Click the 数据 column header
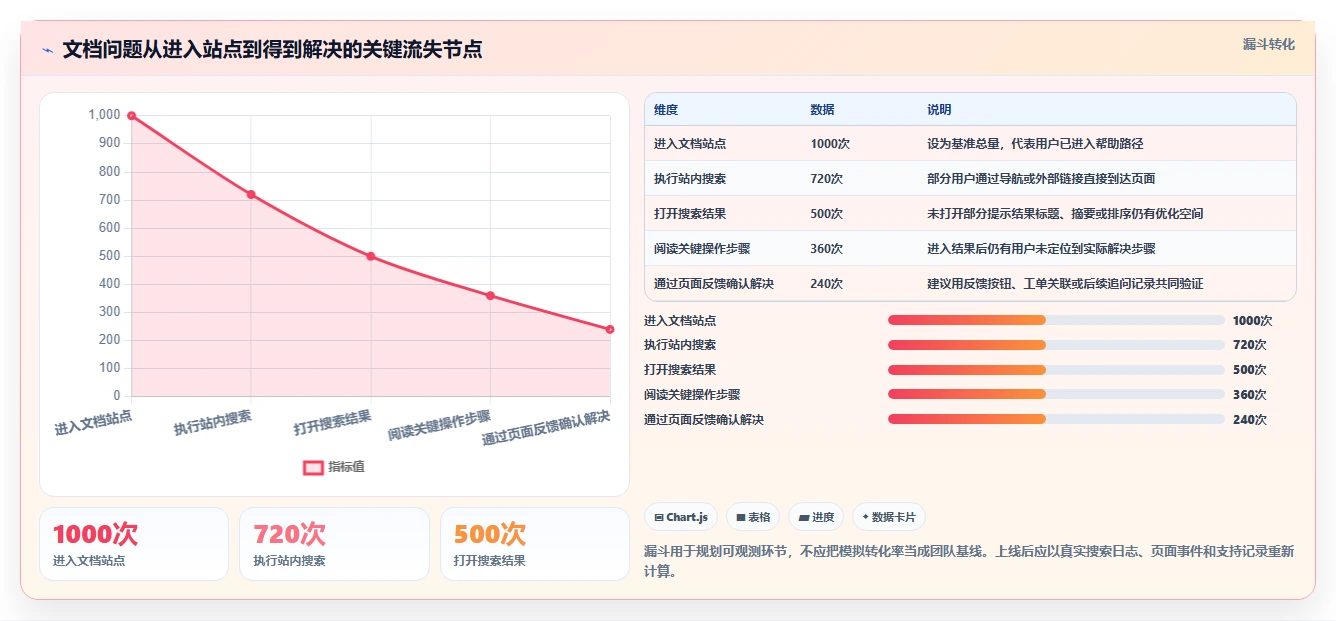 [x=822, y=110]
